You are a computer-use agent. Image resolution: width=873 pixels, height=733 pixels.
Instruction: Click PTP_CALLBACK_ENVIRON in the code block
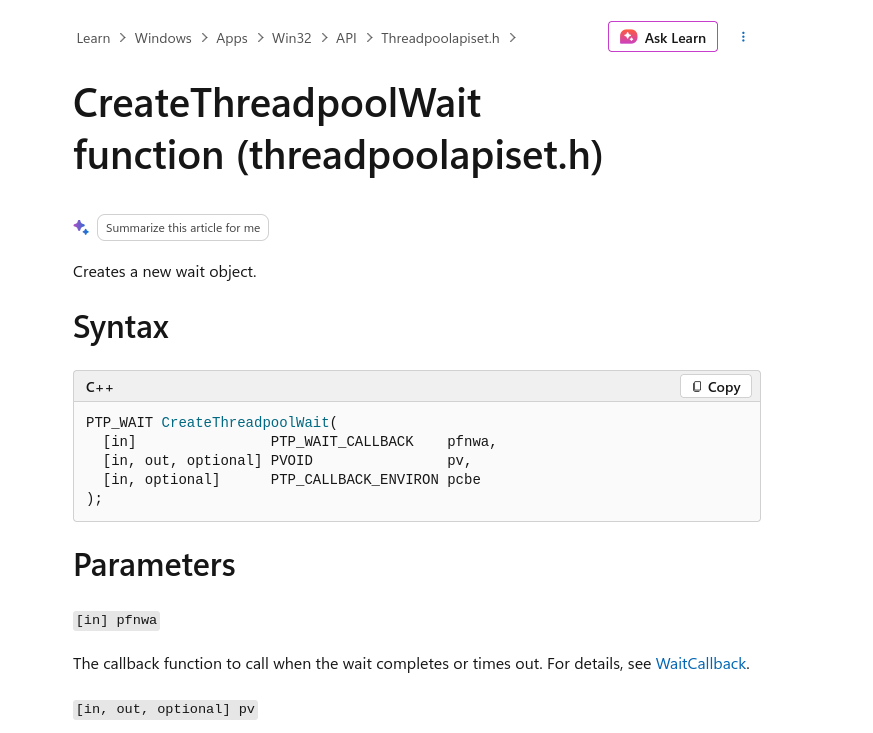354,480
